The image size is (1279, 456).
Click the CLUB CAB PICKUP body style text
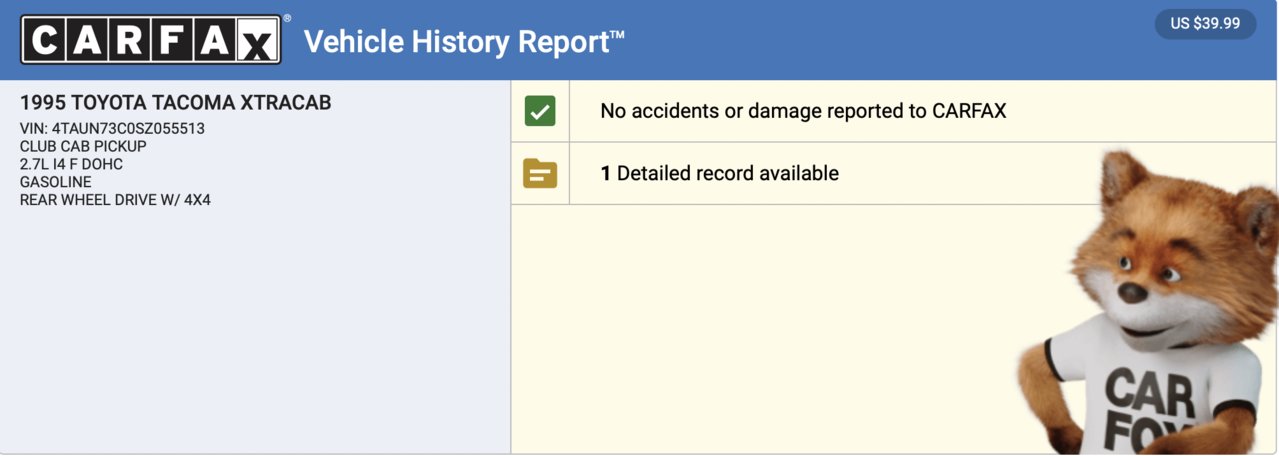(x=83, y=147)
